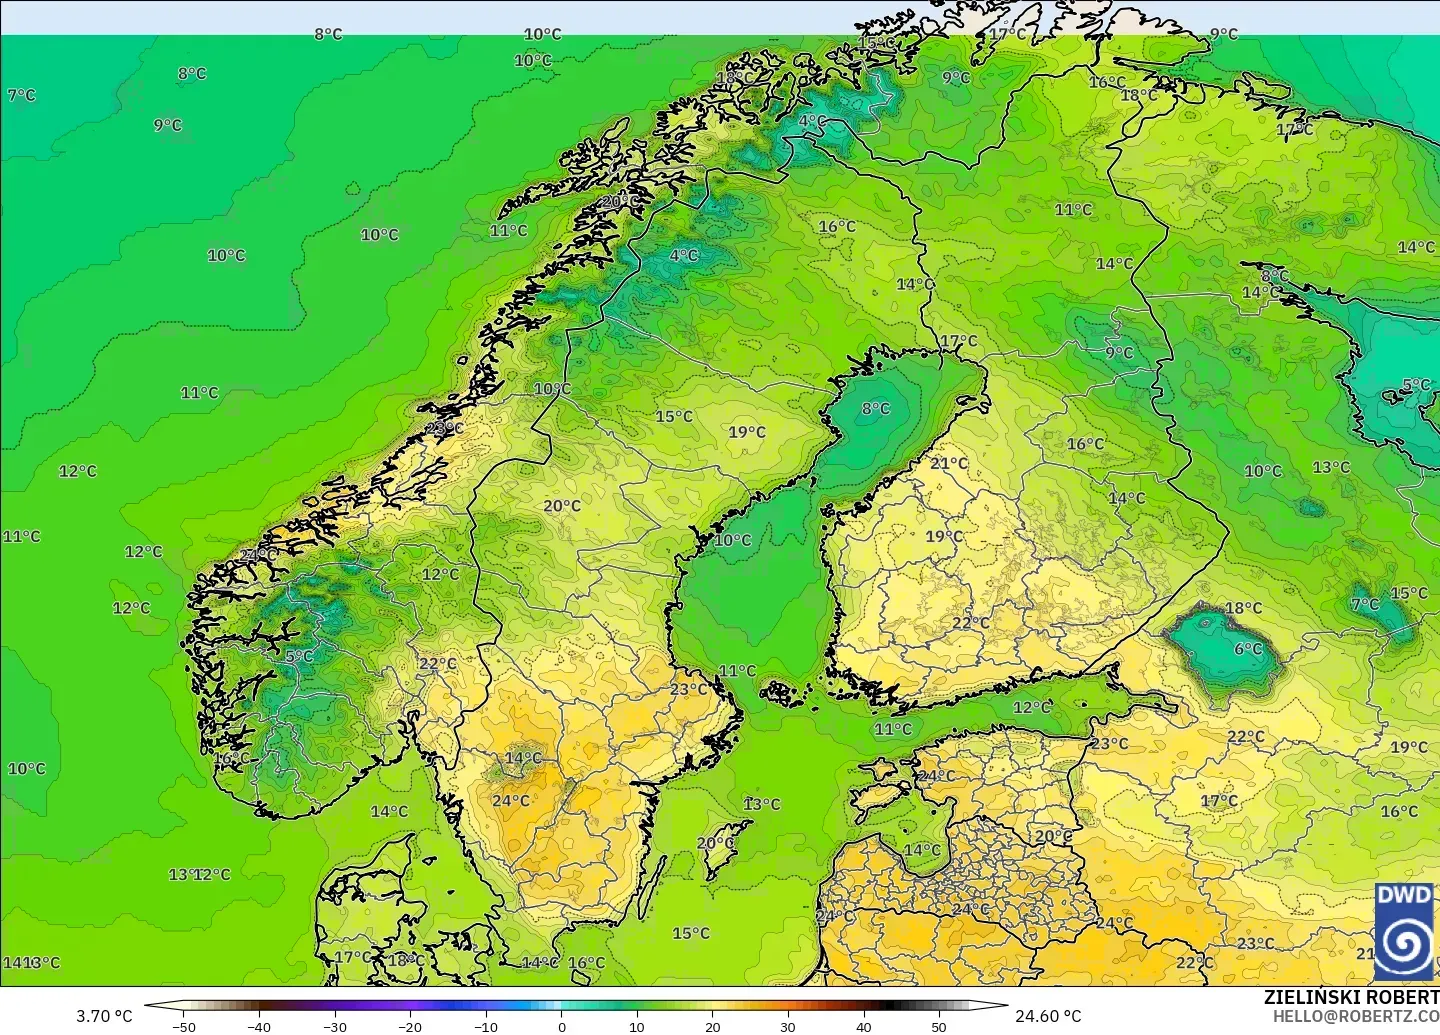The width and height of the screenshot is (1440, 1035).
Task: Select the 3.70 °C minimum value label
Action: tap(104, 1016)
